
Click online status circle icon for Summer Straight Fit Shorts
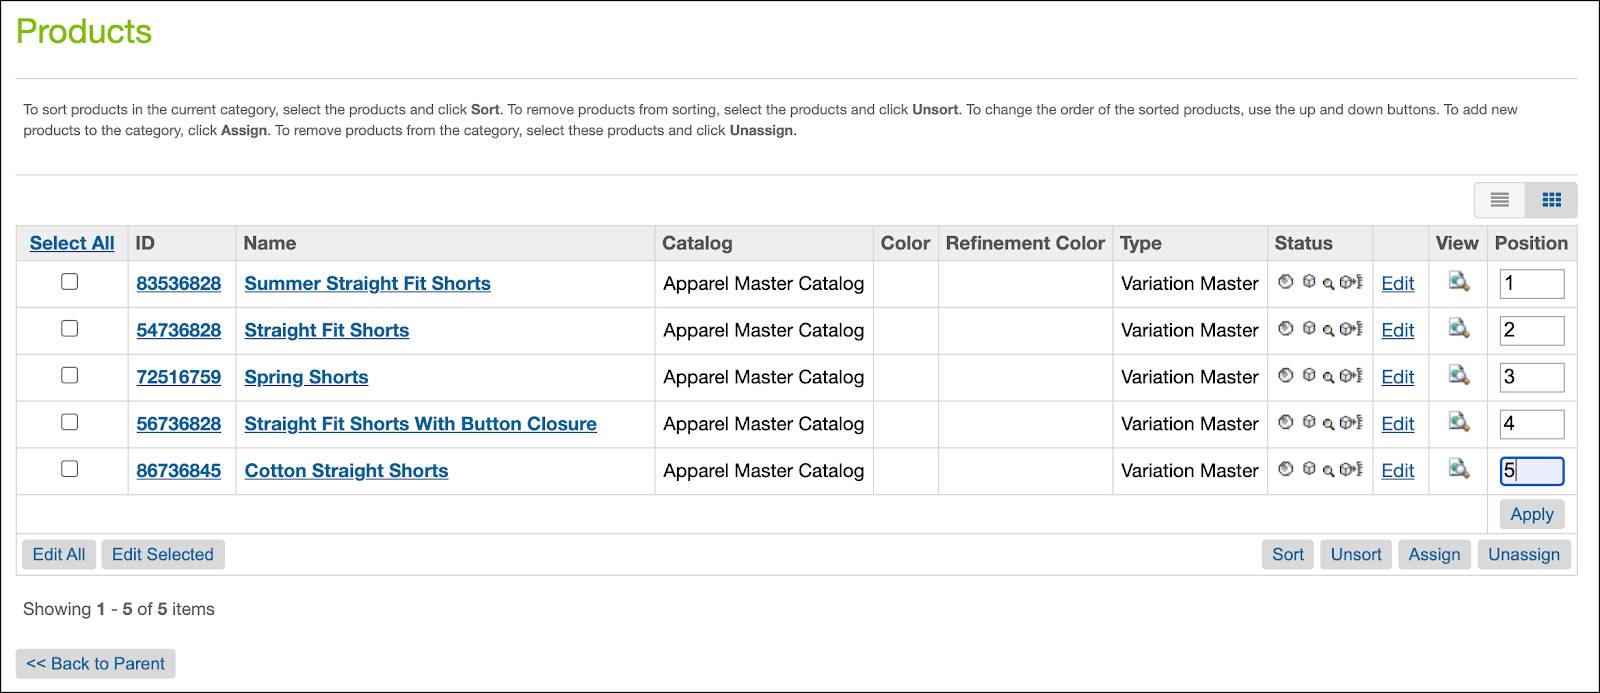1286,282
